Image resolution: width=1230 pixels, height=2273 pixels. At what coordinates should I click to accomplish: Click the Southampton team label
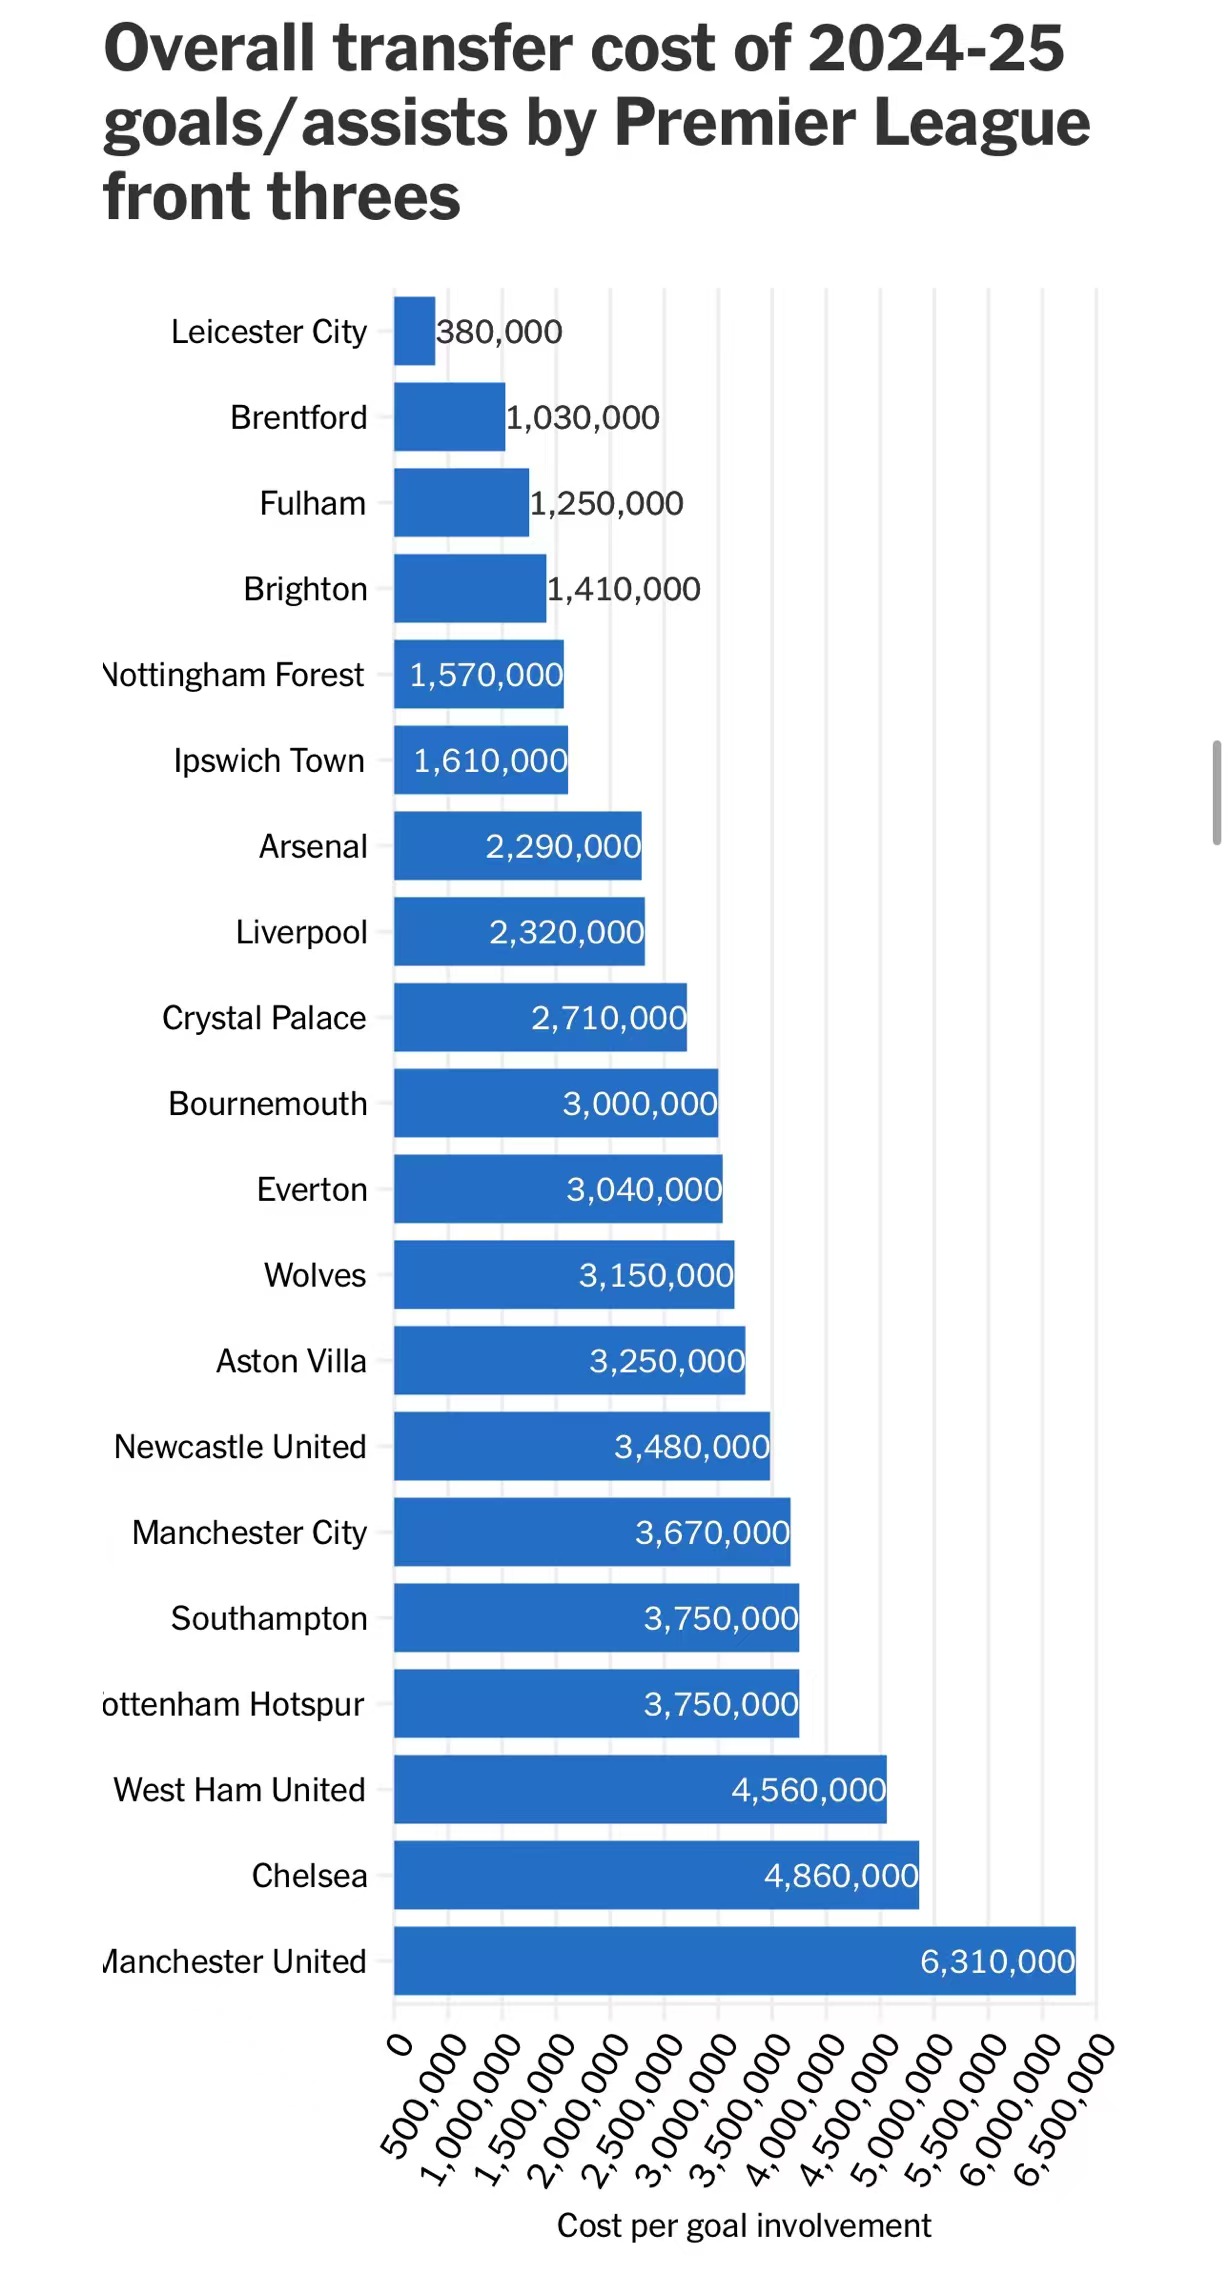[x=269, y=1618]
